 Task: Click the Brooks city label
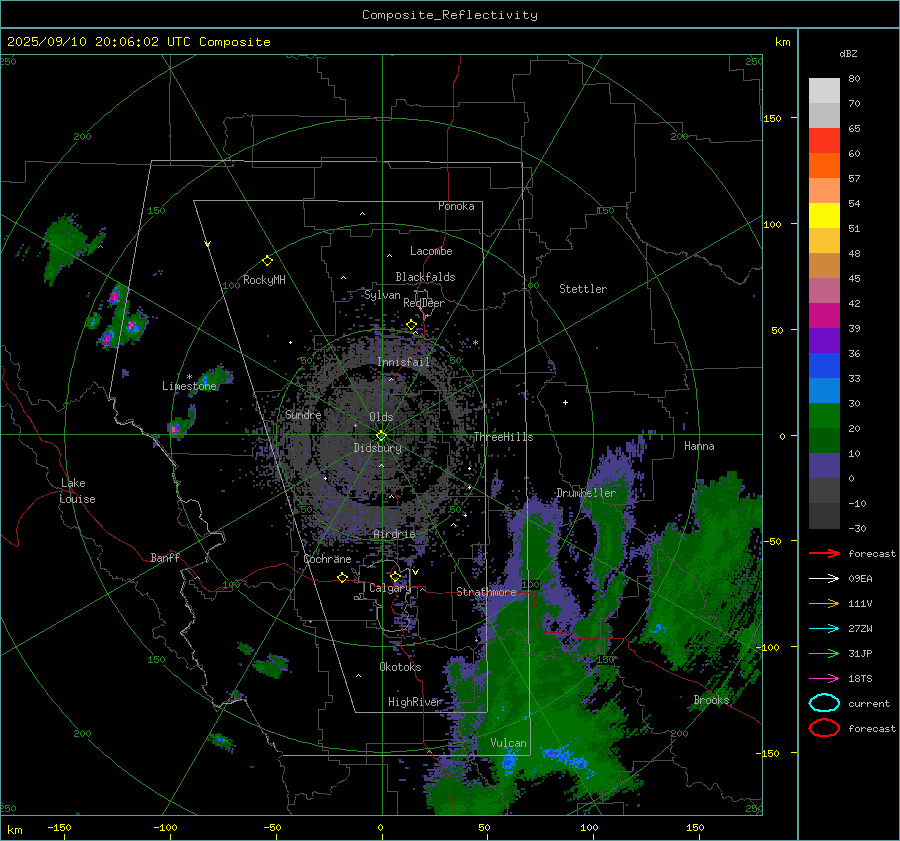pos(711,700)
